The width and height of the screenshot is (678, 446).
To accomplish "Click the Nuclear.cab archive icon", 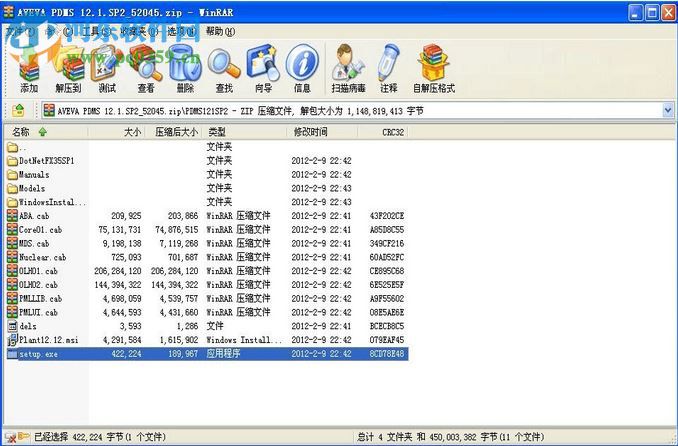I will pyautogui.click(x=13, y=257).
